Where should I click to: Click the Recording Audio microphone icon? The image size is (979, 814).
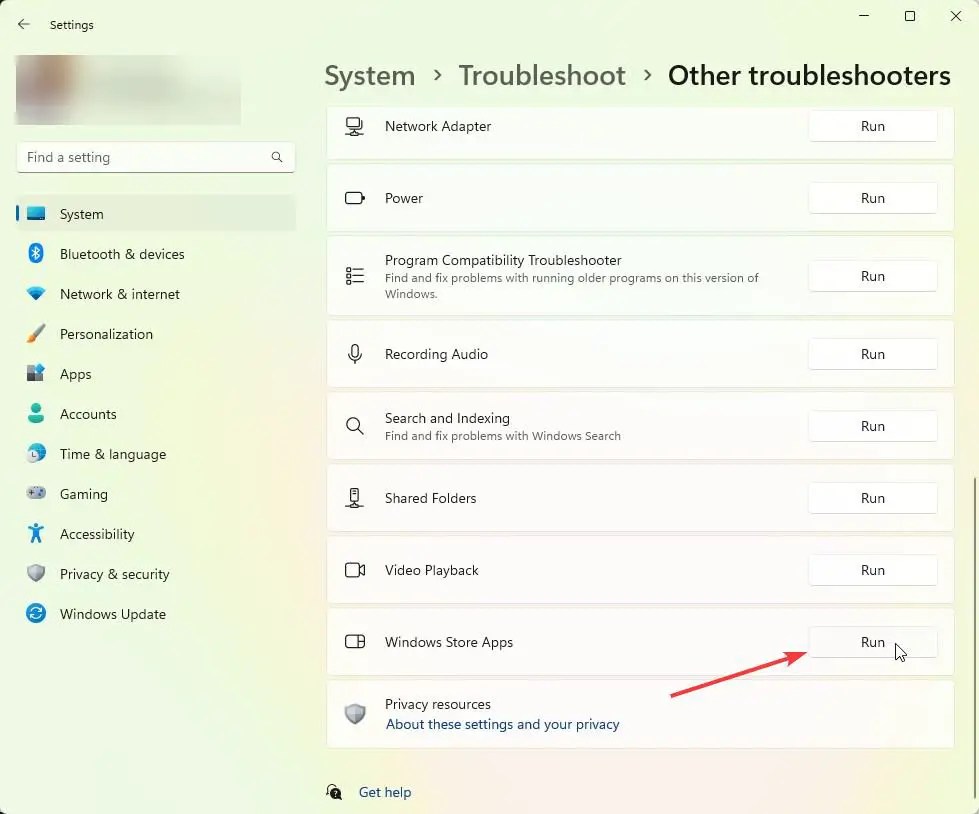pyautogui.click(x=355, y=354)
